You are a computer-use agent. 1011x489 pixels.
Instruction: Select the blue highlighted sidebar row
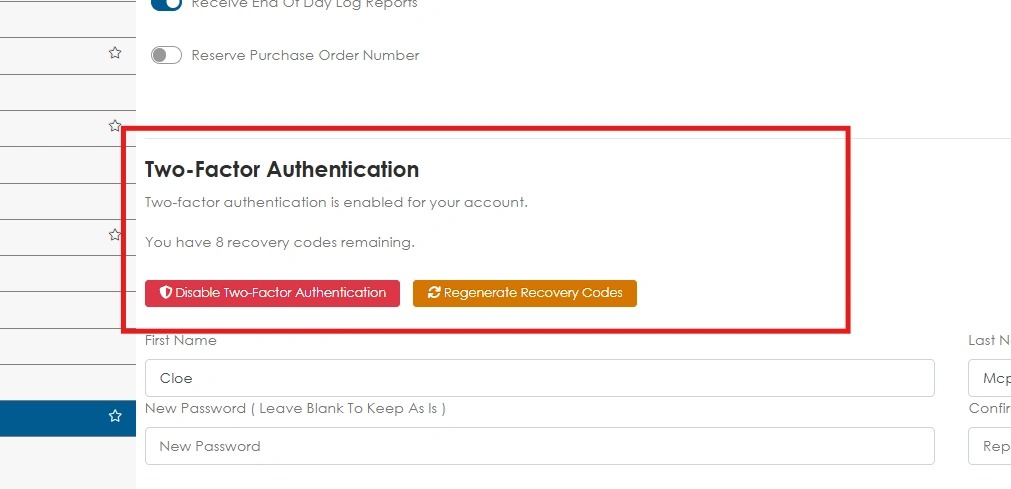point(68,418)
